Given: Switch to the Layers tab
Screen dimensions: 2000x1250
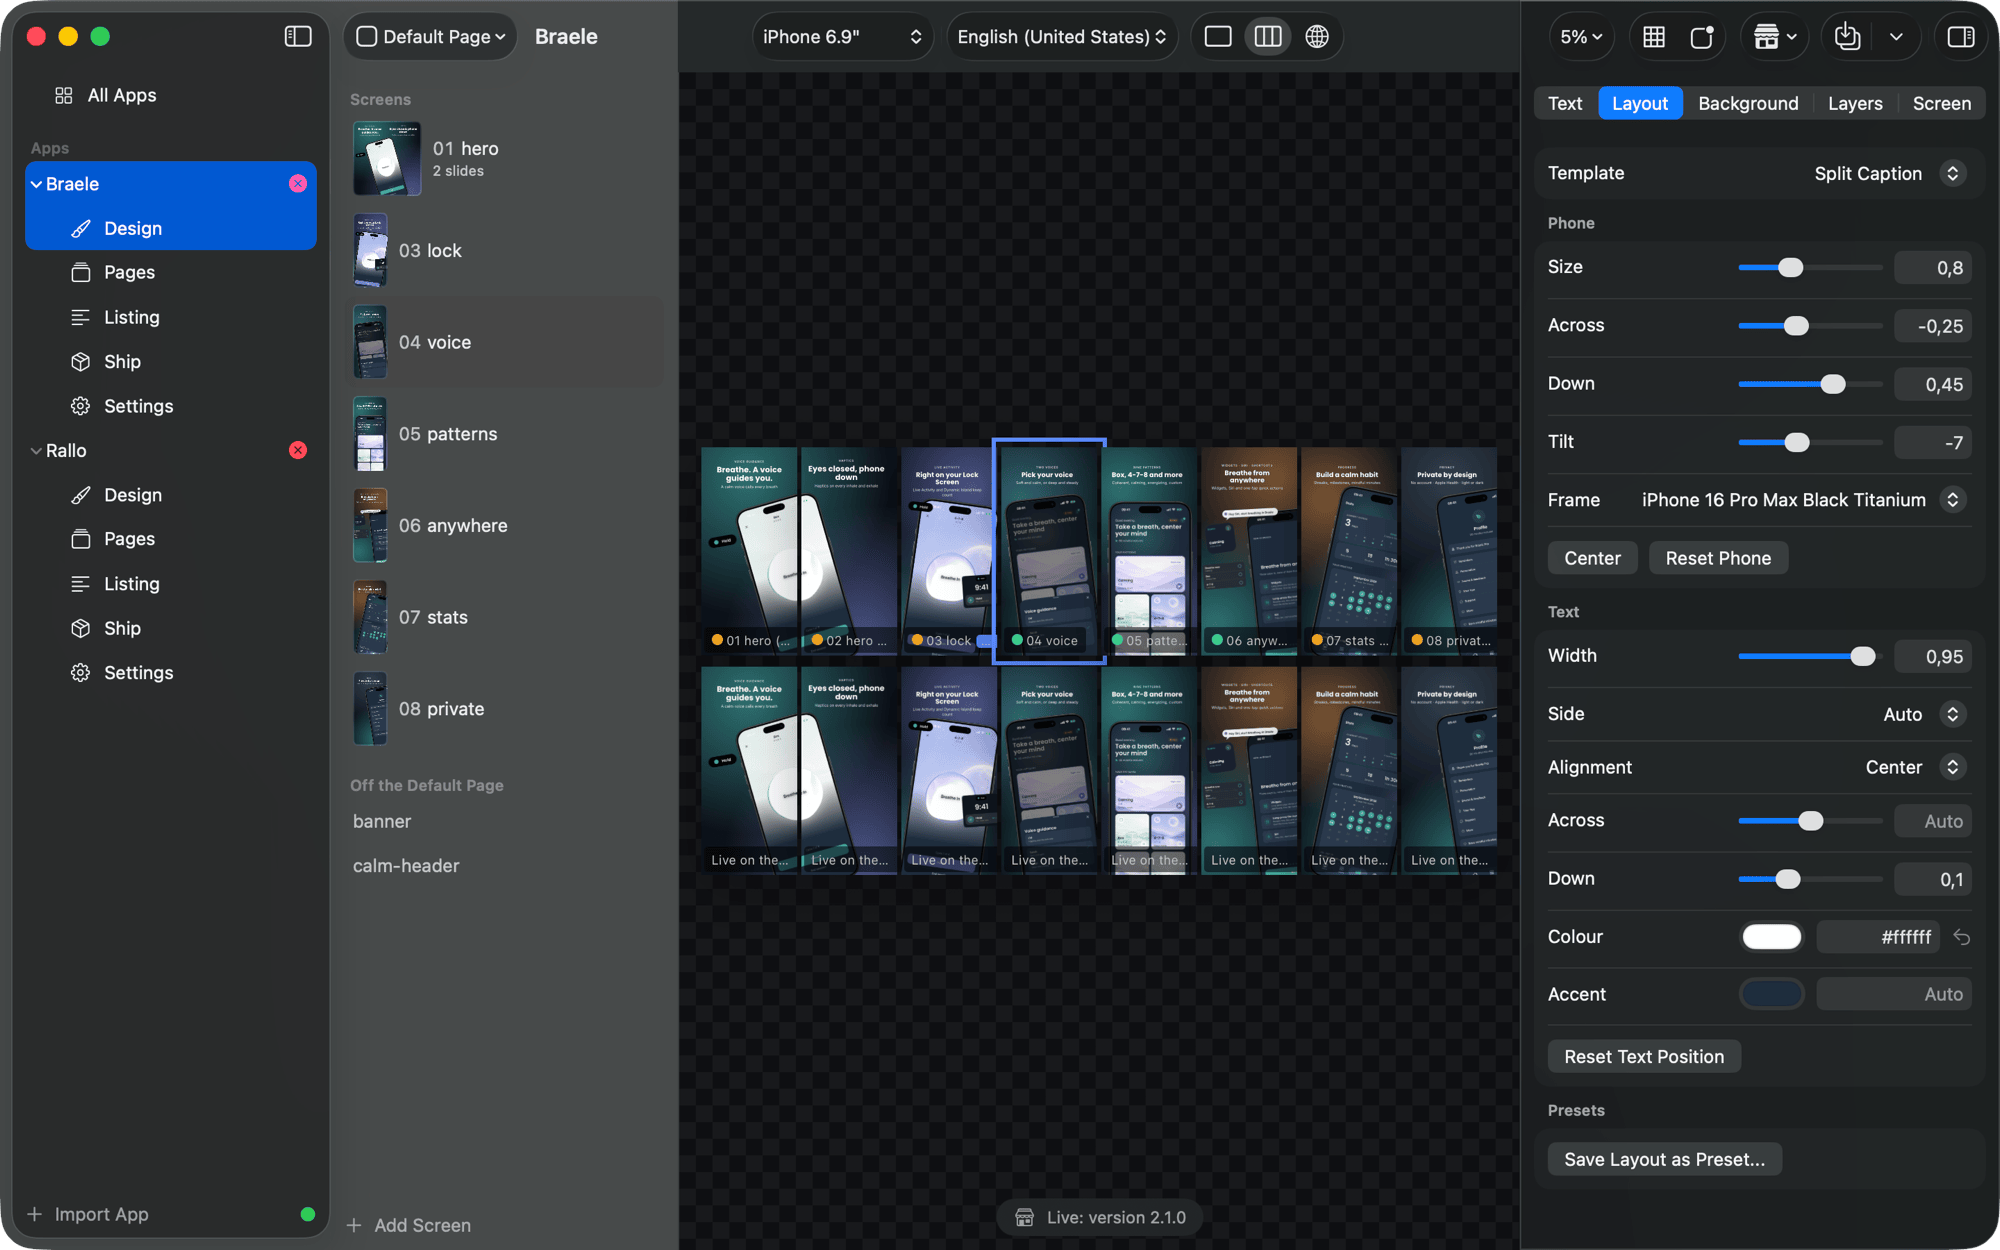Looking at the screenshot, I should [x=1855, y=103].
